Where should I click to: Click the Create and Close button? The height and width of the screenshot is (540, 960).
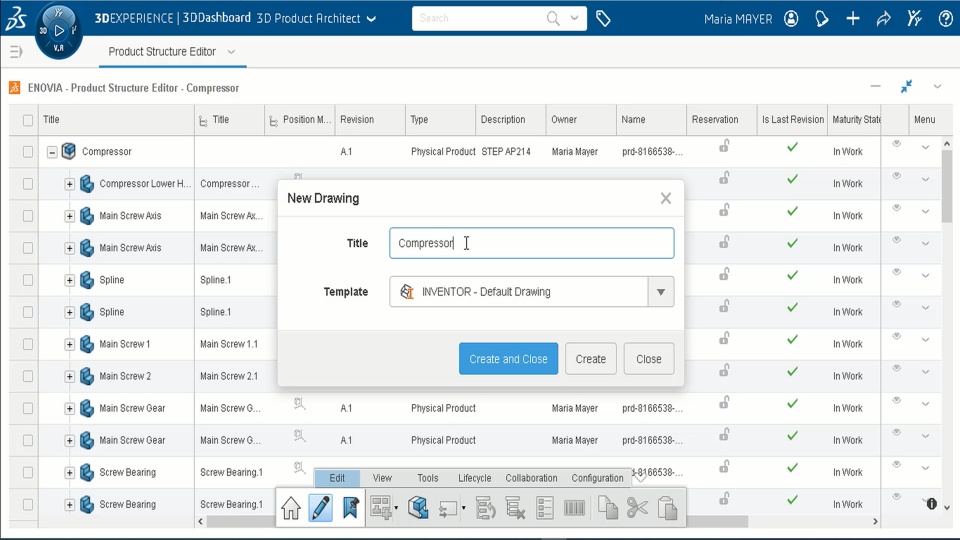pos(508,359)
